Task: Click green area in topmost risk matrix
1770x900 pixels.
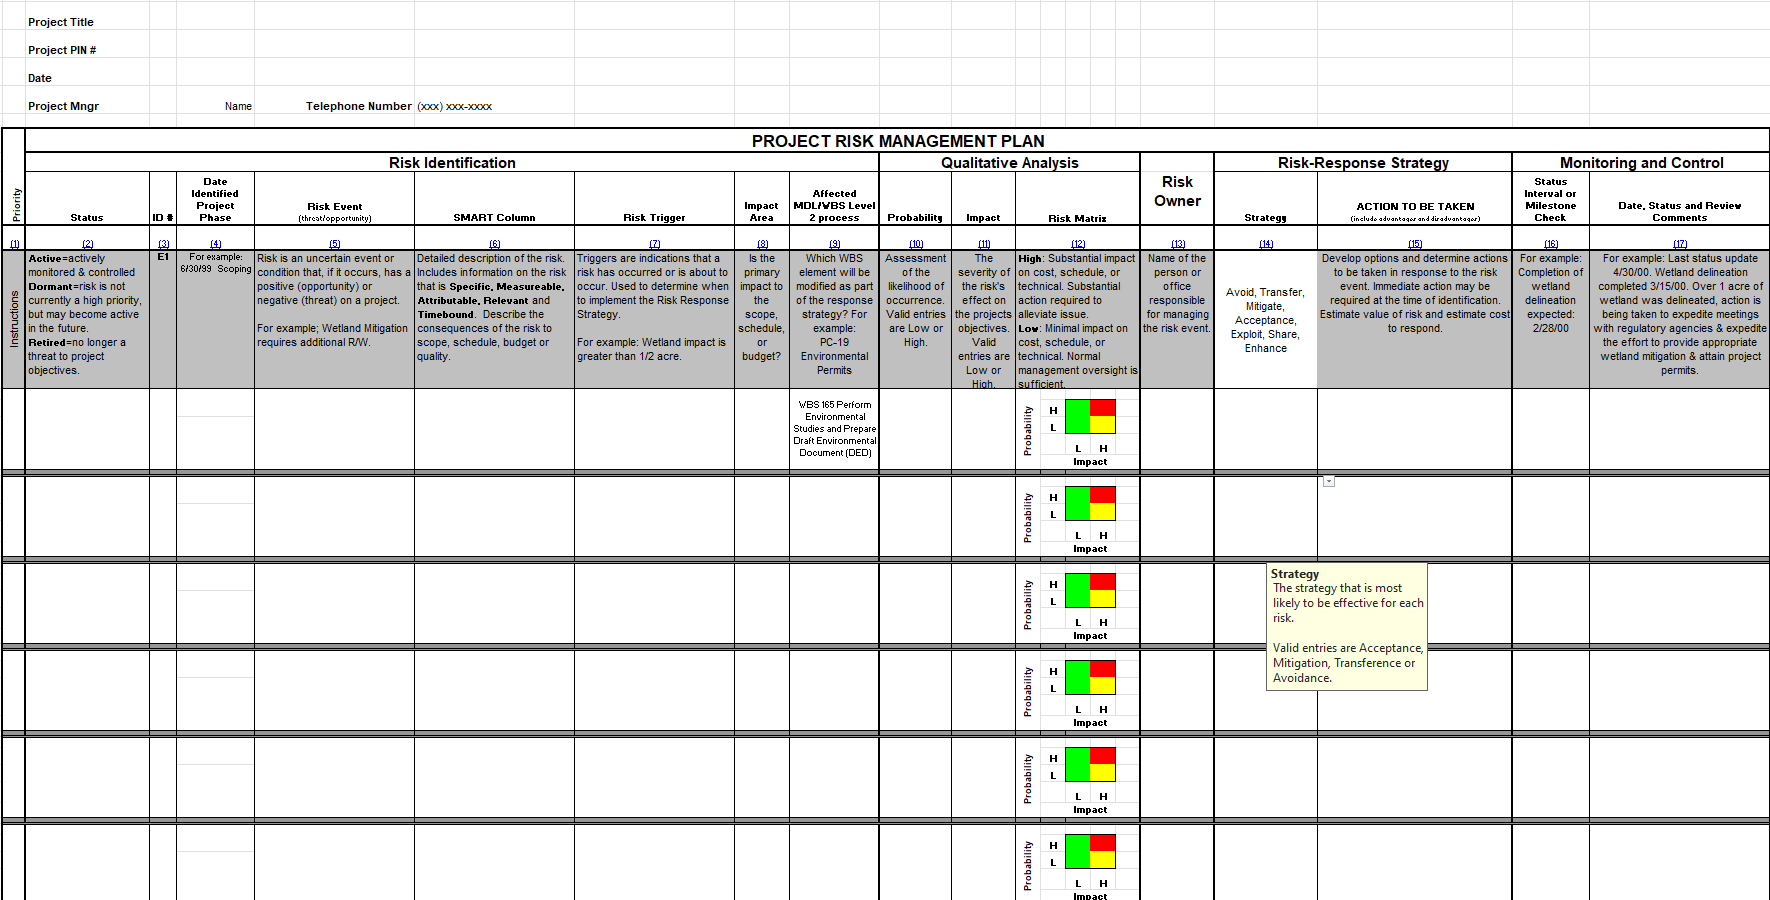Action: click(1077, 416)
